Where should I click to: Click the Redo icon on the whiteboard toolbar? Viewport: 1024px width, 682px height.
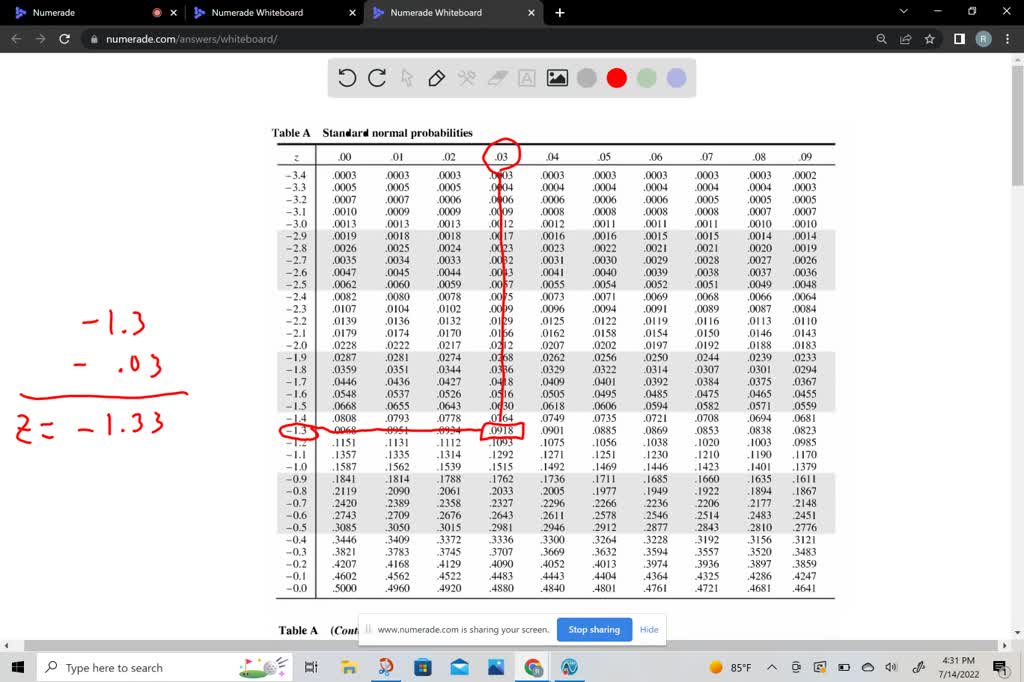[x=375, y=78]
